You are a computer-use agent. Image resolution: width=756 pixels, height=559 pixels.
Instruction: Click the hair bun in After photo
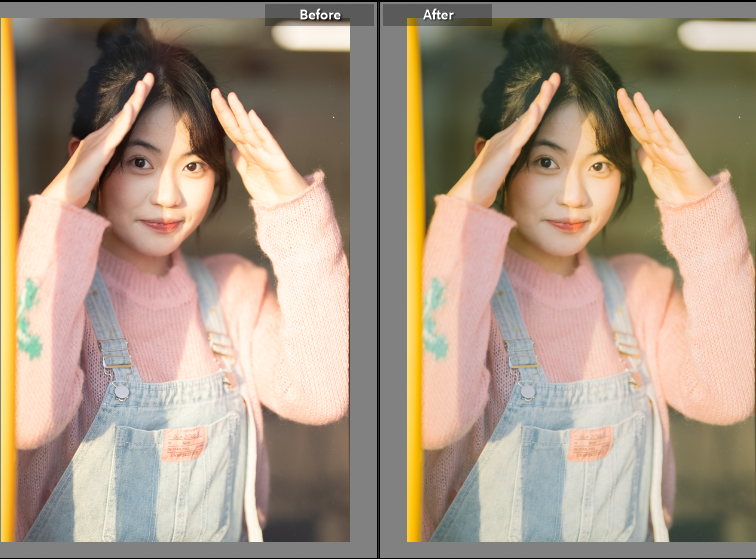pyautogui.click(x=529, y=36)
